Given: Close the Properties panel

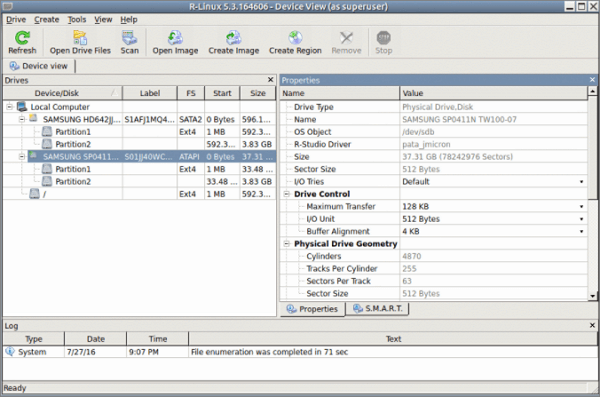Looking at the screenshot, I should coord(592,80).
